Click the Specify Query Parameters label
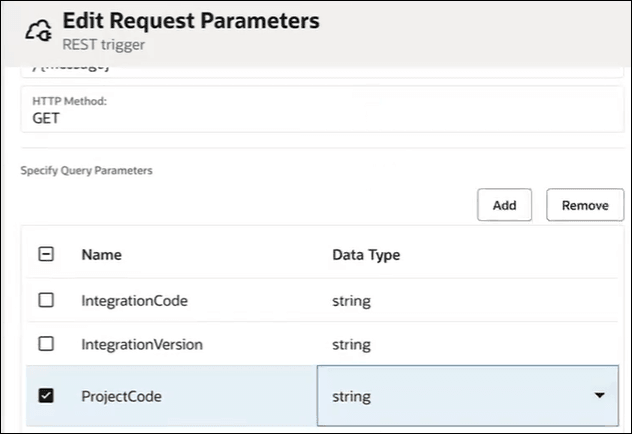This screenshot has width=632, height=434. tap(86, 171)
